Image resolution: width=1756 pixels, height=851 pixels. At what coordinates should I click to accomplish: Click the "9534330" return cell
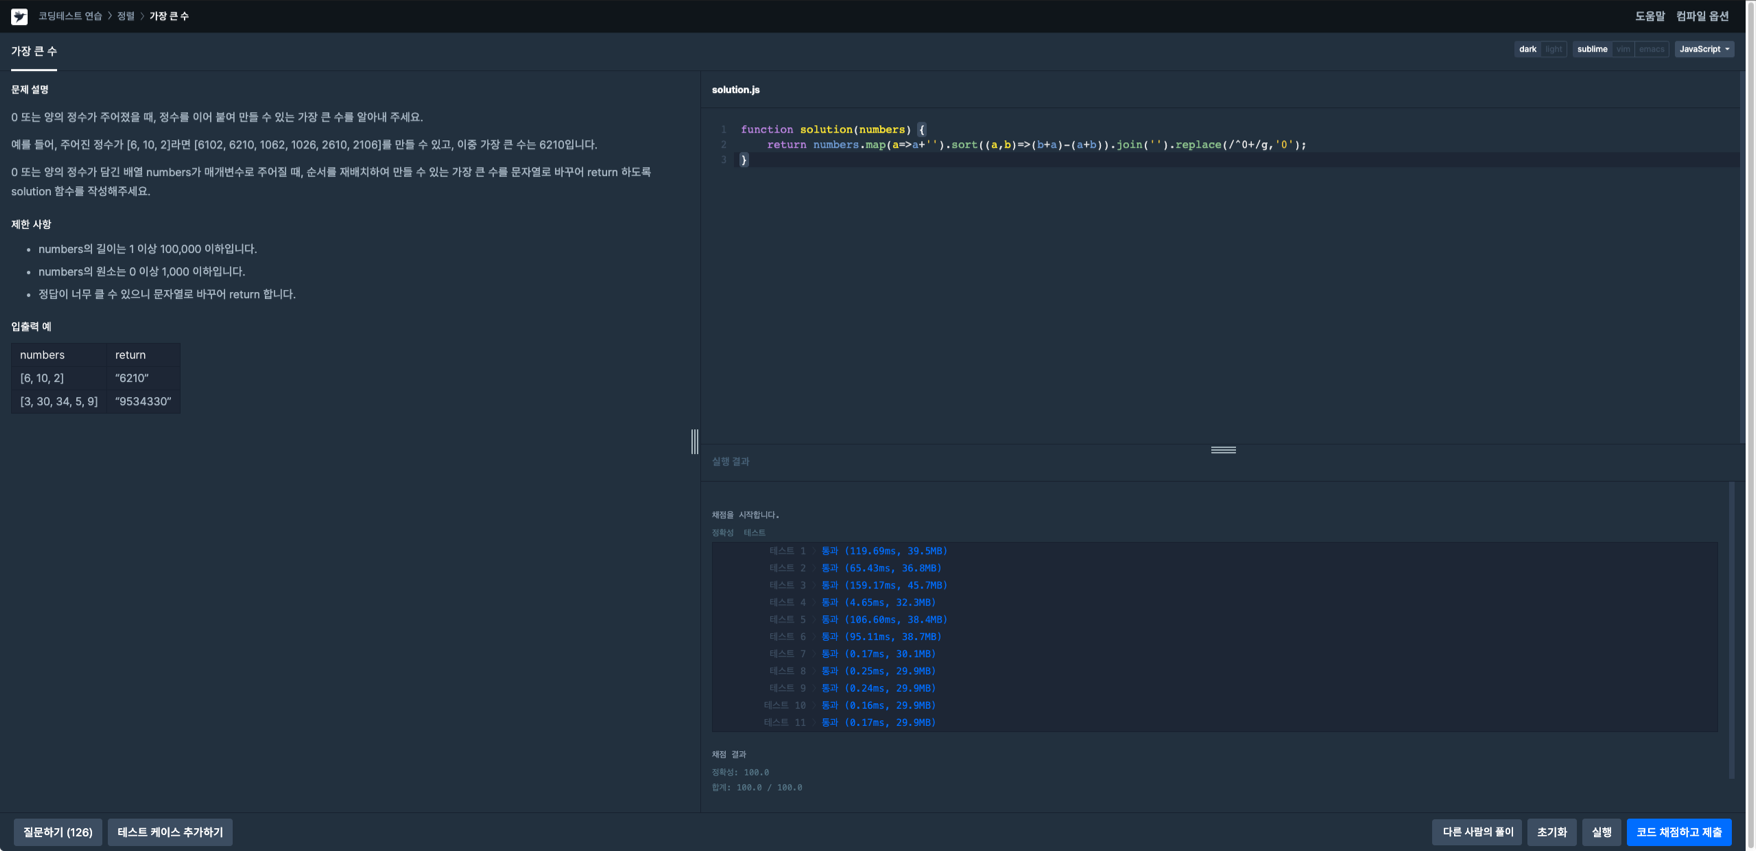pyautogui.click(x=143, y=402)
